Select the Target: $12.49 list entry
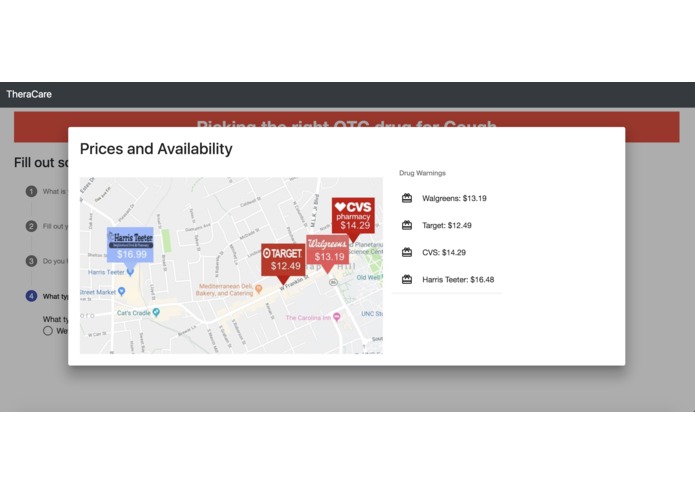Image resolution: width=695 pixels, height=494 pixels. [447, 225]
